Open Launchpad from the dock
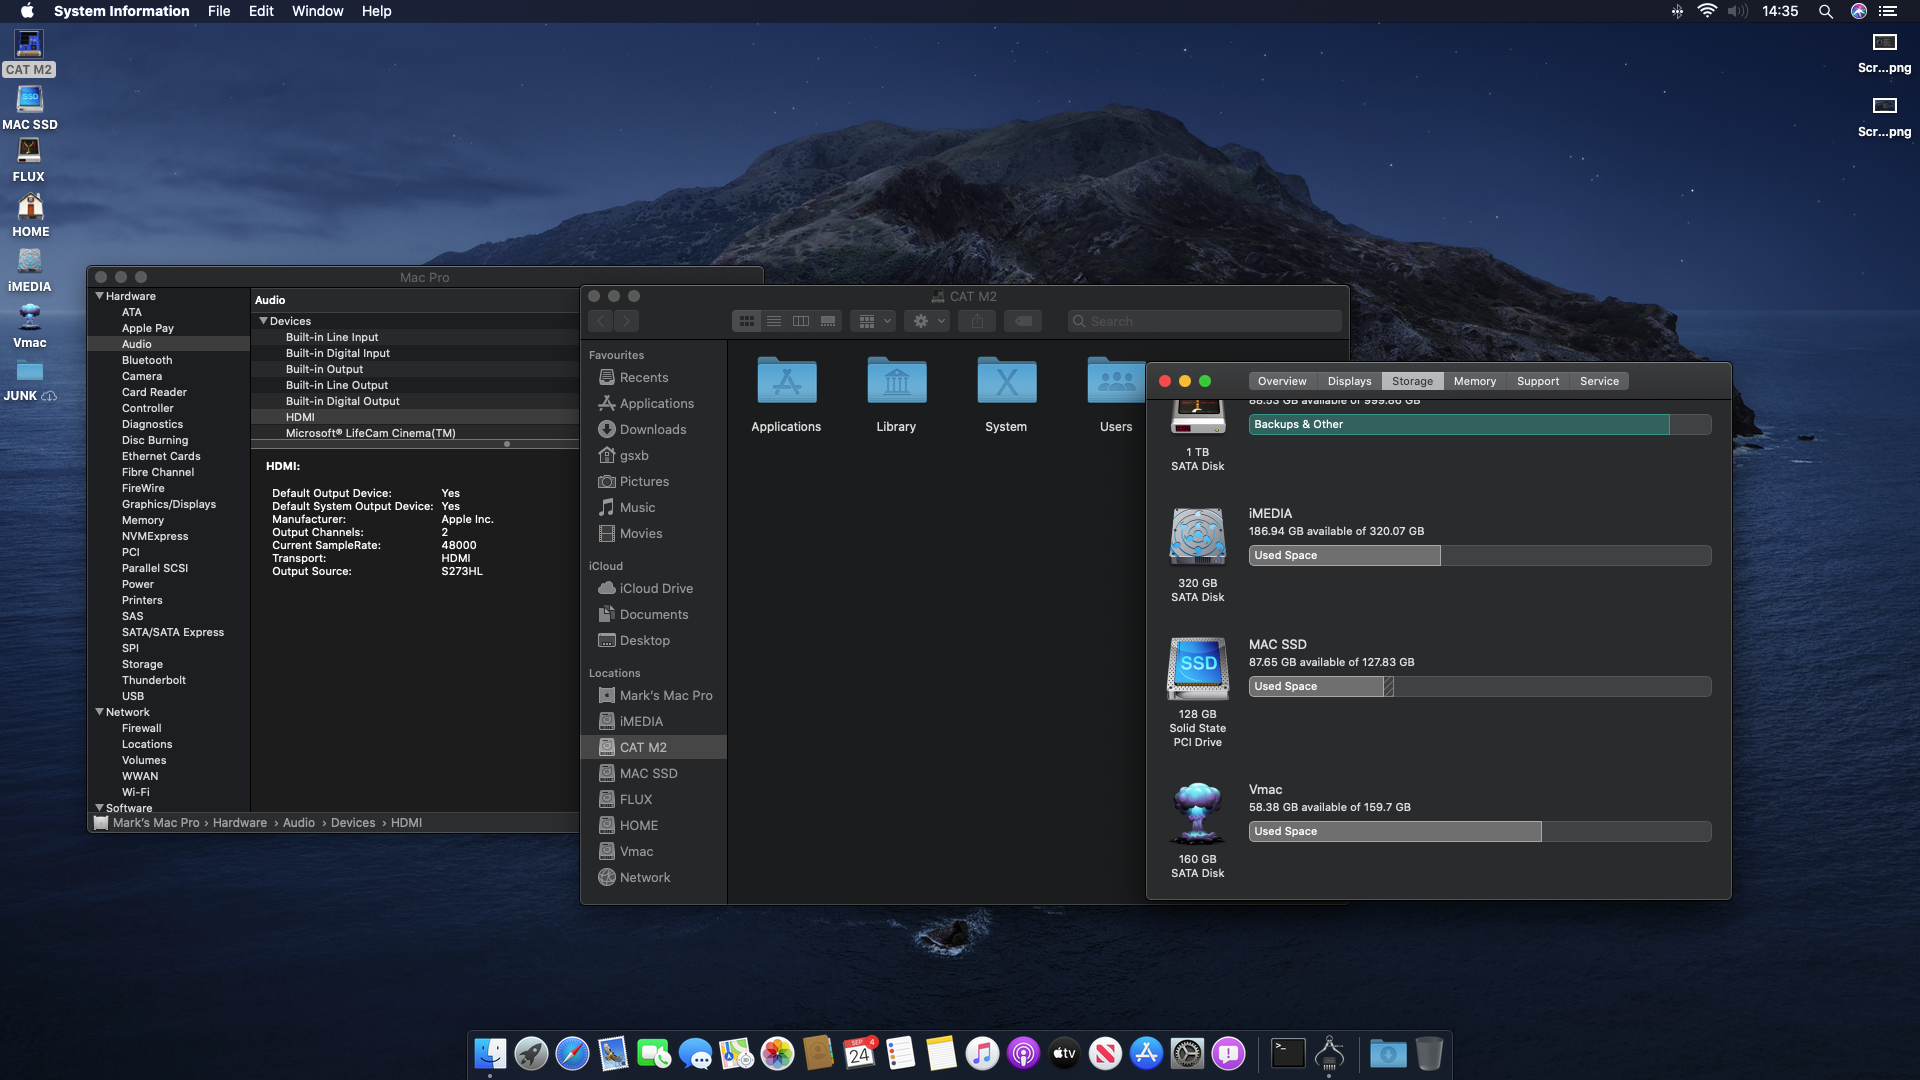 531,1053
